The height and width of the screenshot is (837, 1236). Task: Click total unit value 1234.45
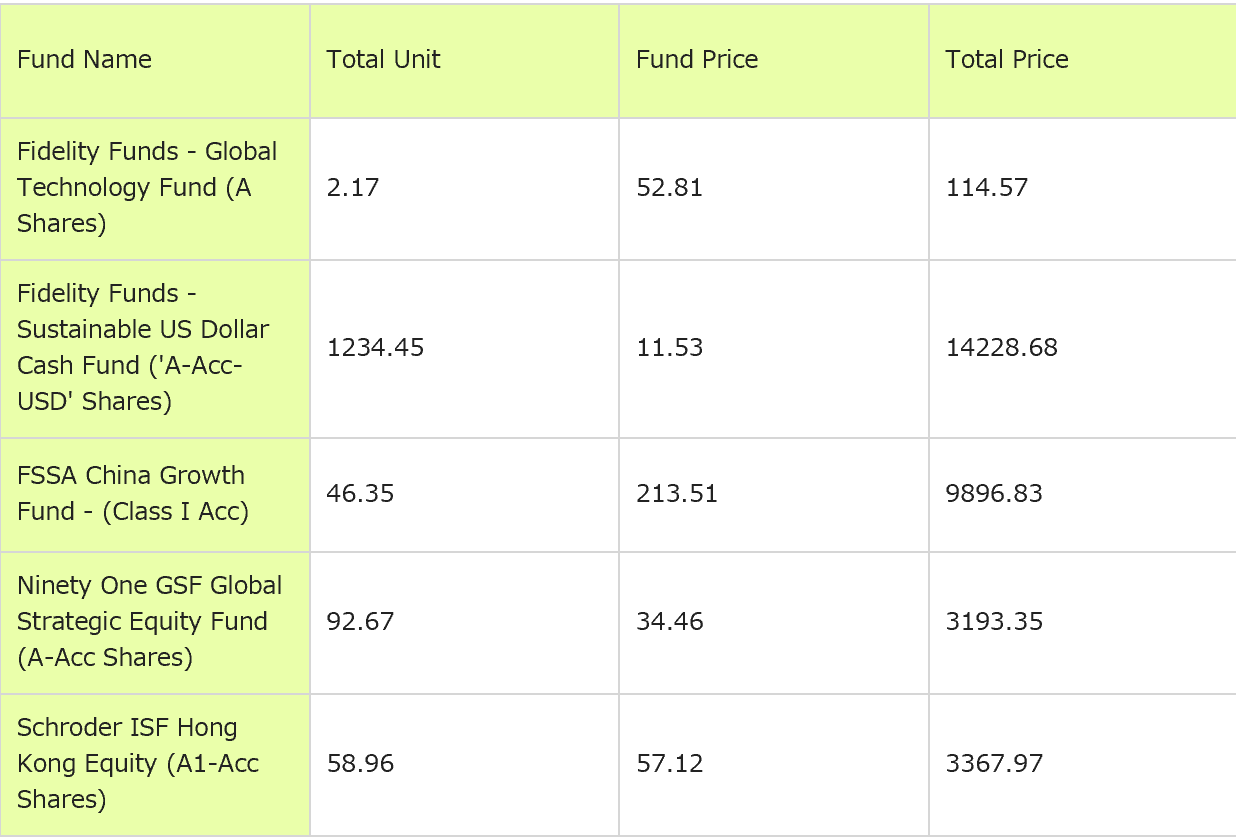375,348
